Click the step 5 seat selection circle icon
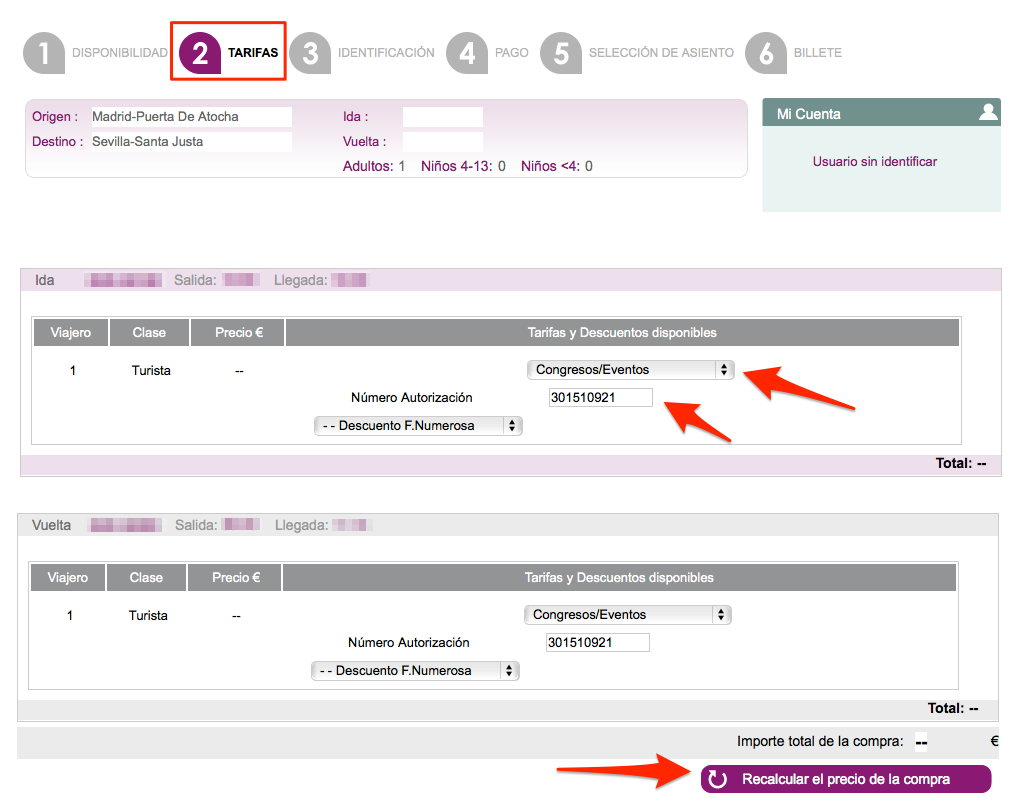The height and width of the screenshot is (805, 1020). coord(561,53)
